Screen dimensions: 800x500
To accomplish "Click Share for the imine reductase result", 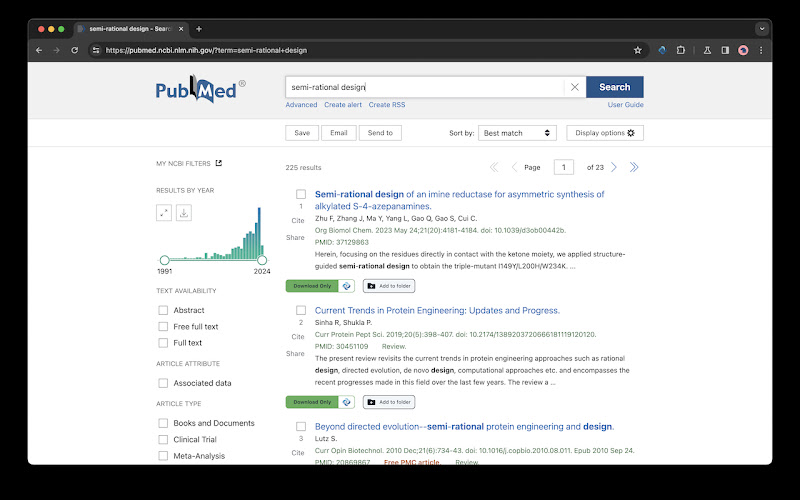I will point(295,238).
